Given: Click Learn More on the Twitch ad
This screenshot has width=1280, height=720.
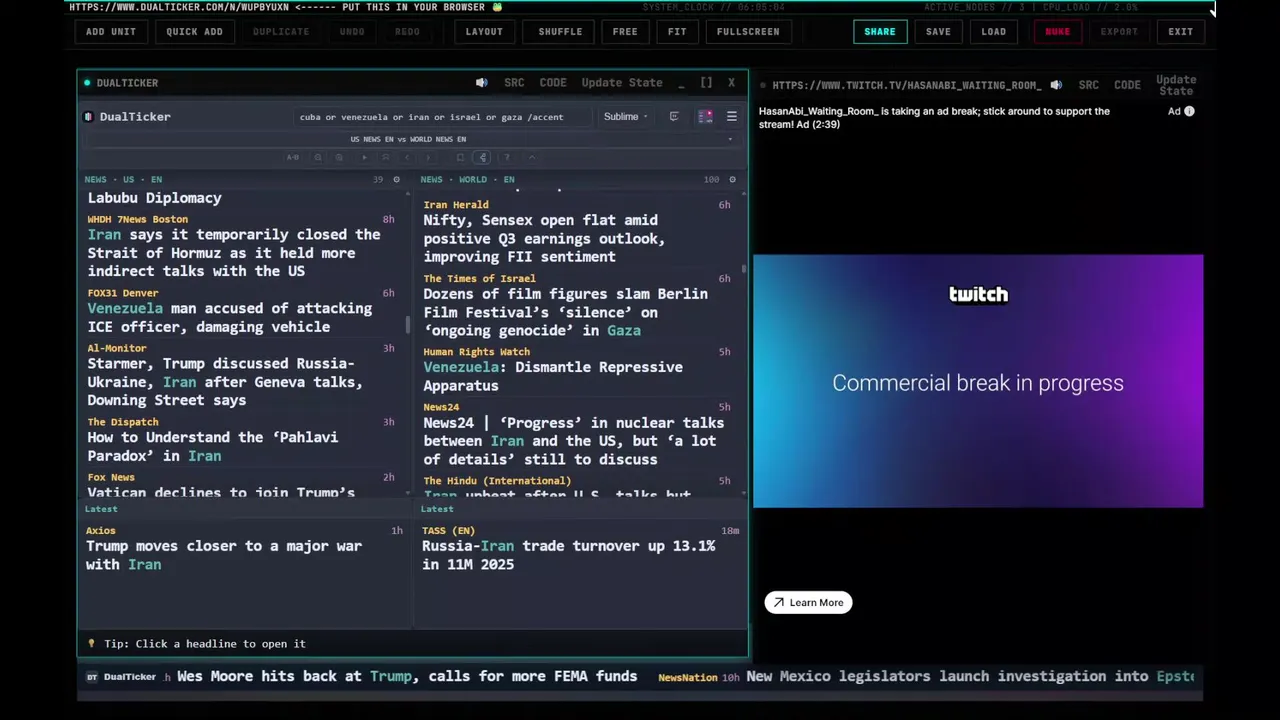Looking at the screenshot, I should click(x=808, y=603).
